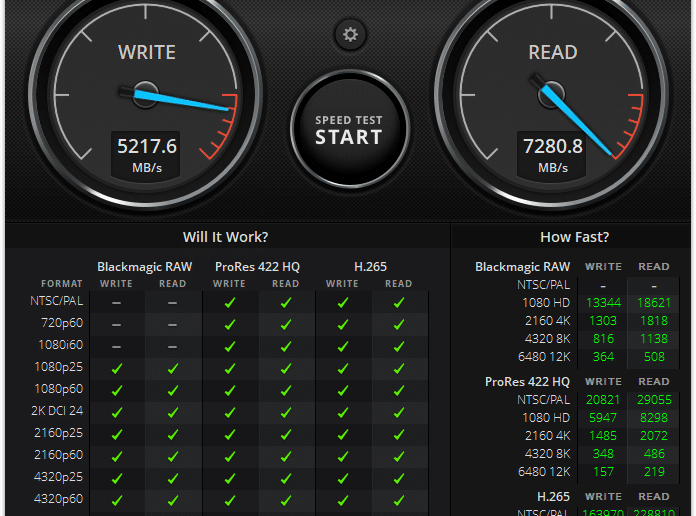Click the 6480 12K label under Blackmagic RAW
This screenshot has width=696, height=516.
tap(544, 357)
